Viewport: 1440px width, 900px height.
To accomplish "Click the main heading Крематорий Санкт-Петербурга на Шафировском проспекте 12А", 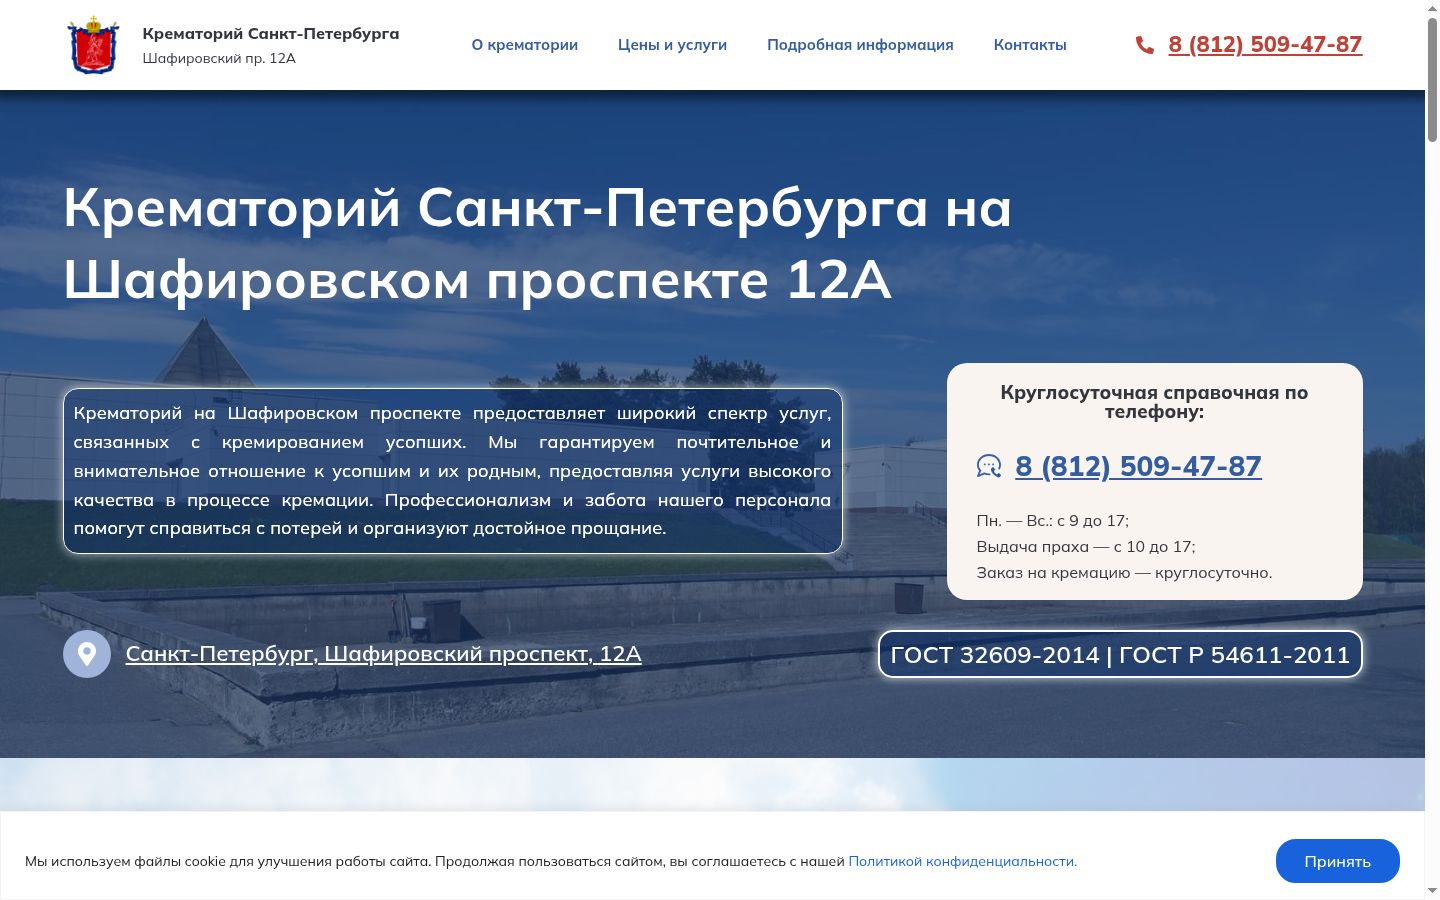I will coord(538,243).
